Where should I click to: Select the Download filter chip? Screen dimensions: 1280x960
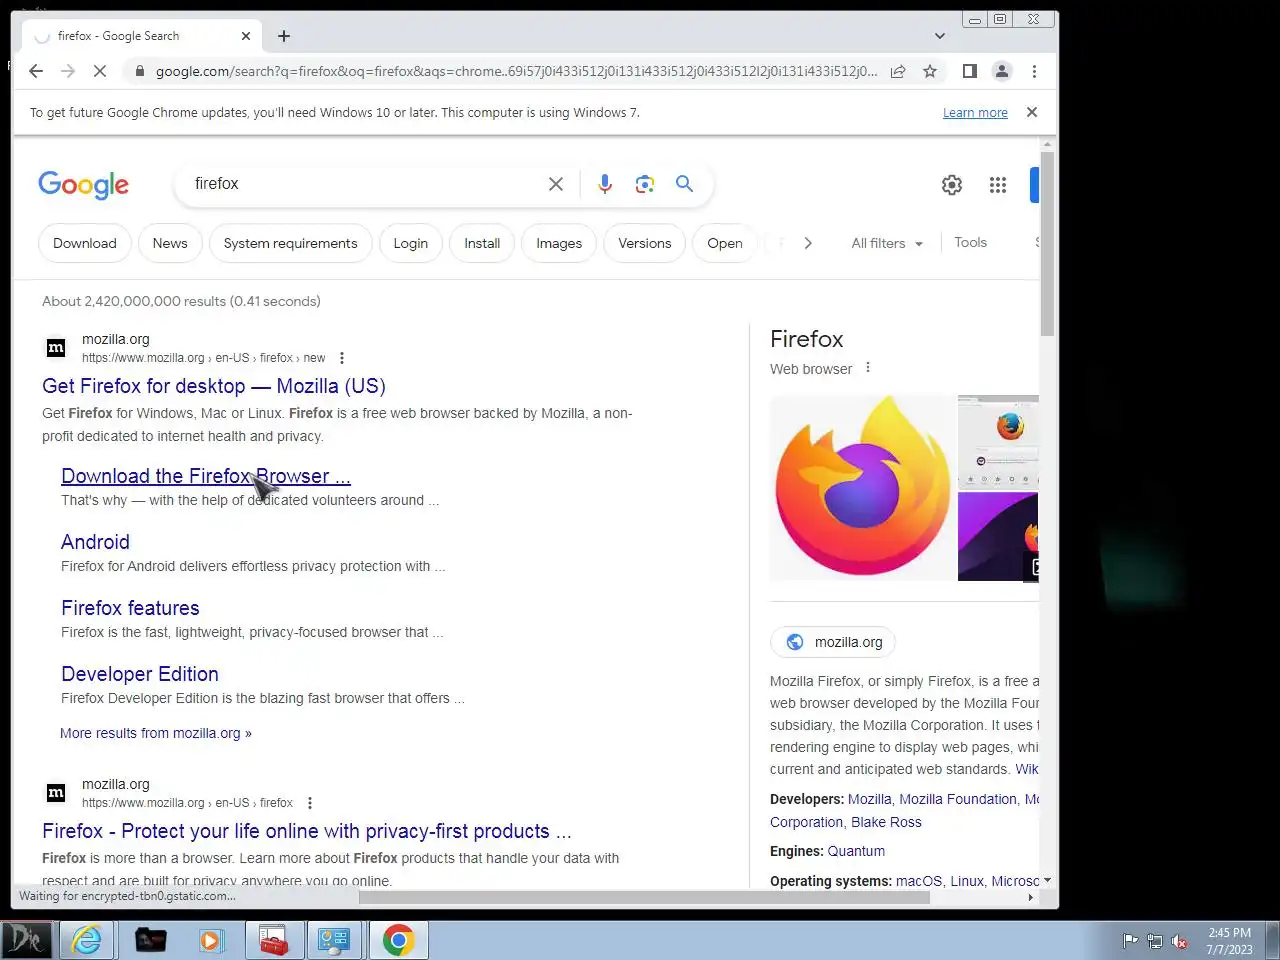85,243
